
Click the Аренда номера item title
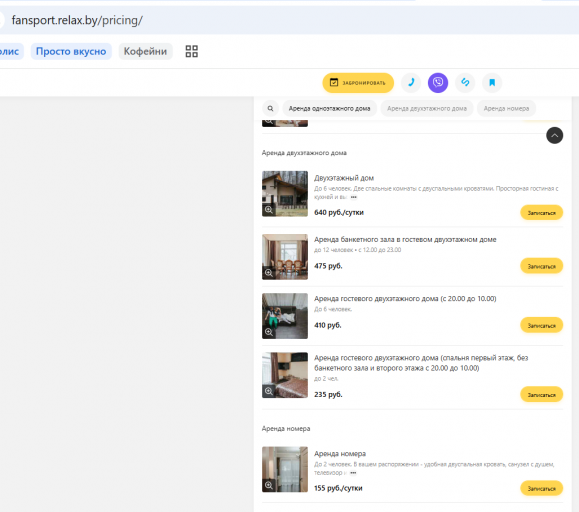[340, 454]
